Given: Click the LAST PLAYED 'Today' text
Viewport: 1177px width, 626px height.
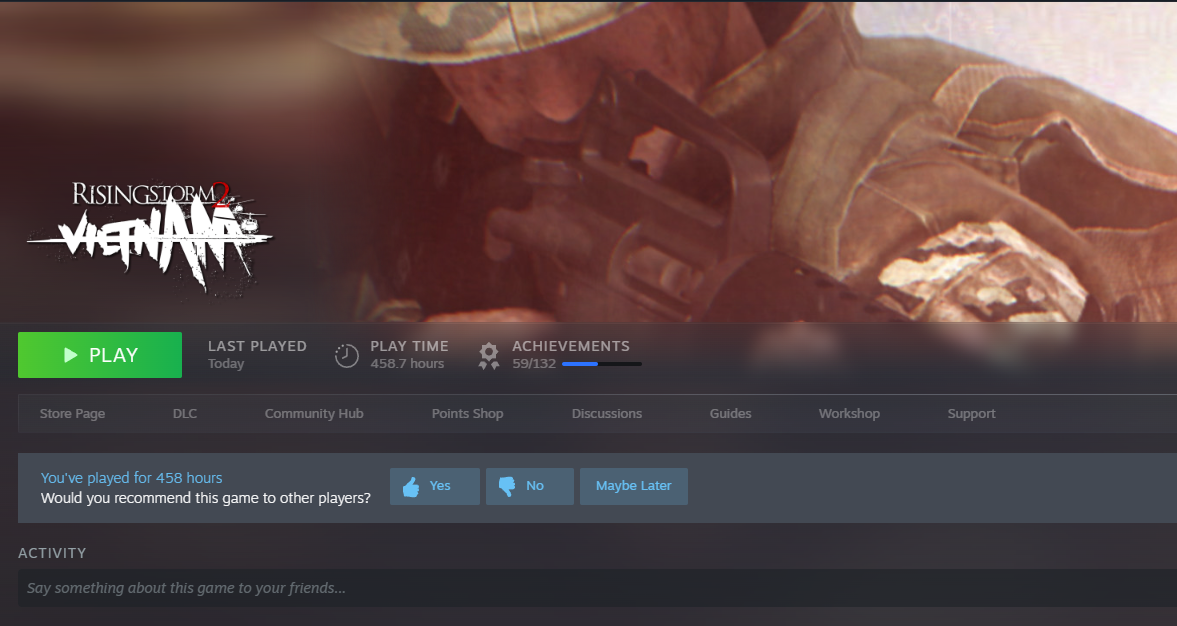Looking at the screenshot, I should click(226, 364).
